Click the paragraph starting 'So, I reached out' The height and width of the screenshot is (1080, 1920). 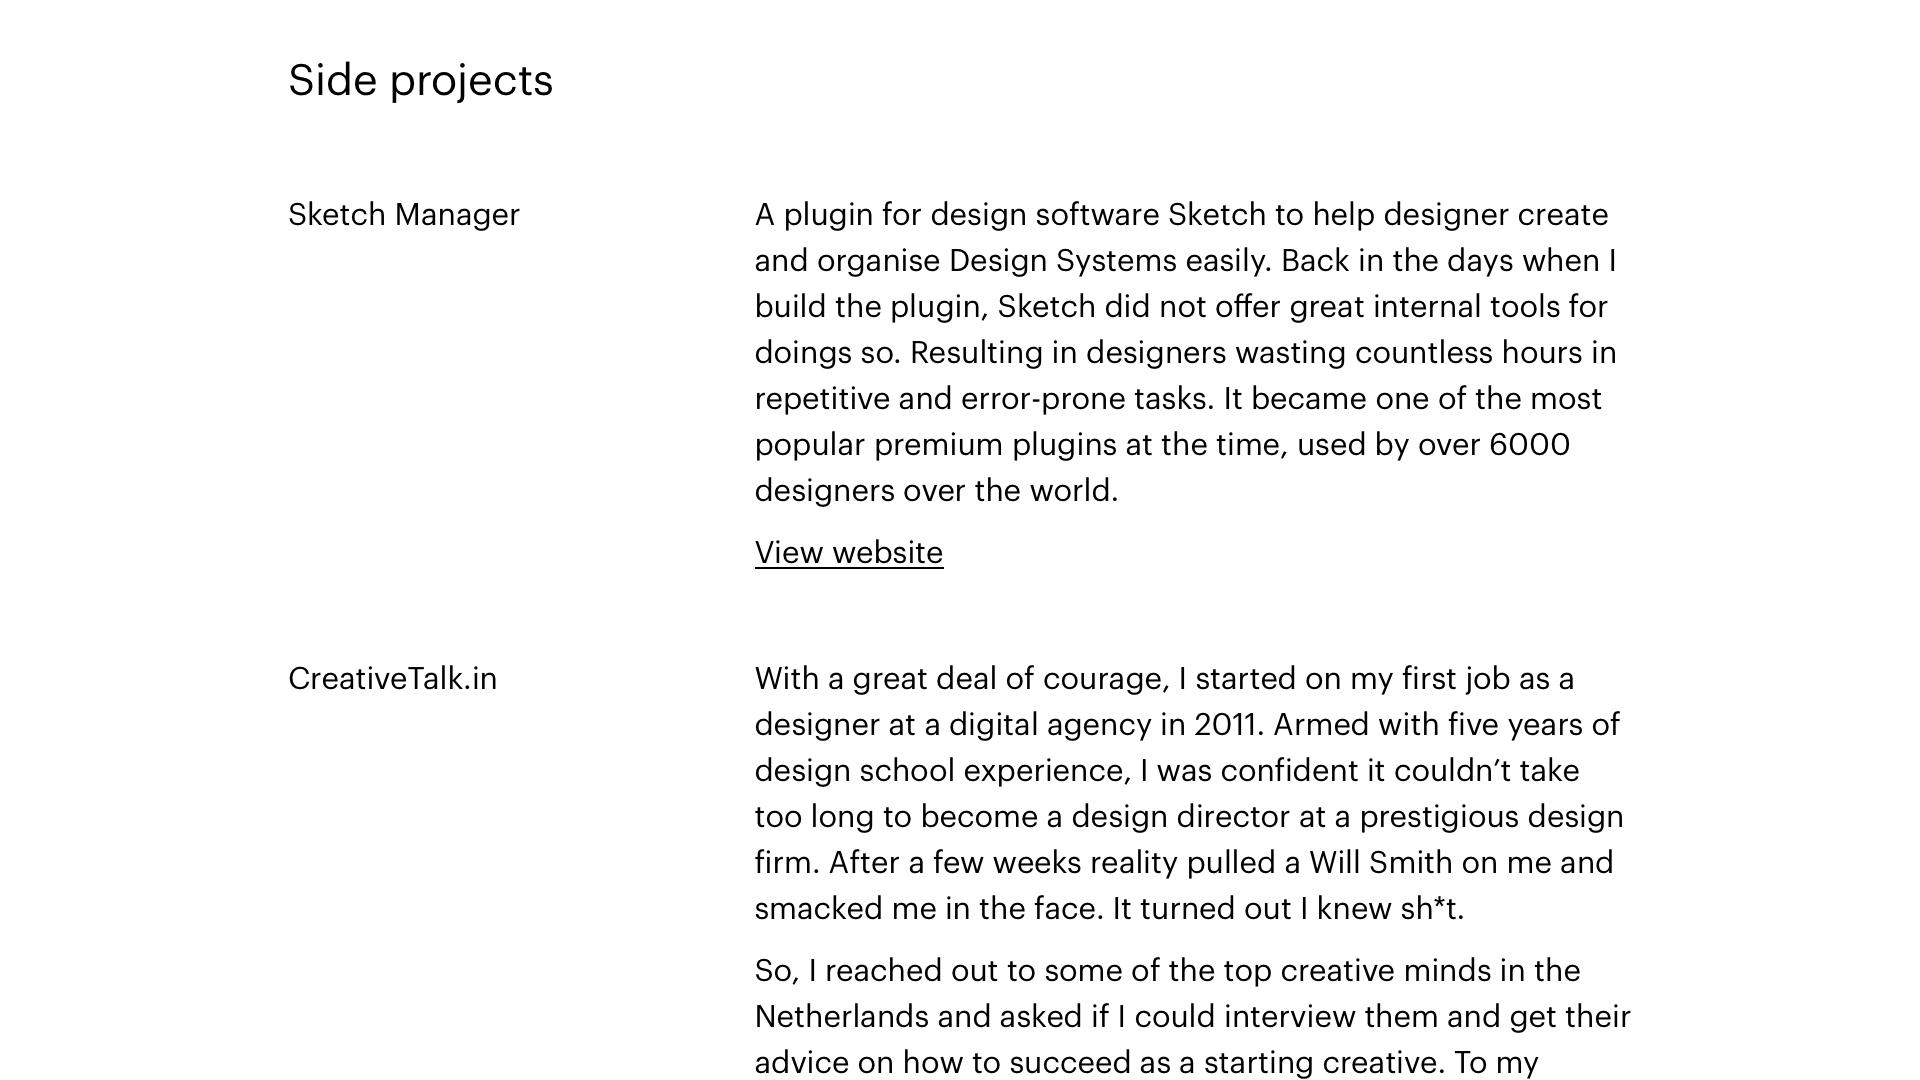coord(1192,1017)
